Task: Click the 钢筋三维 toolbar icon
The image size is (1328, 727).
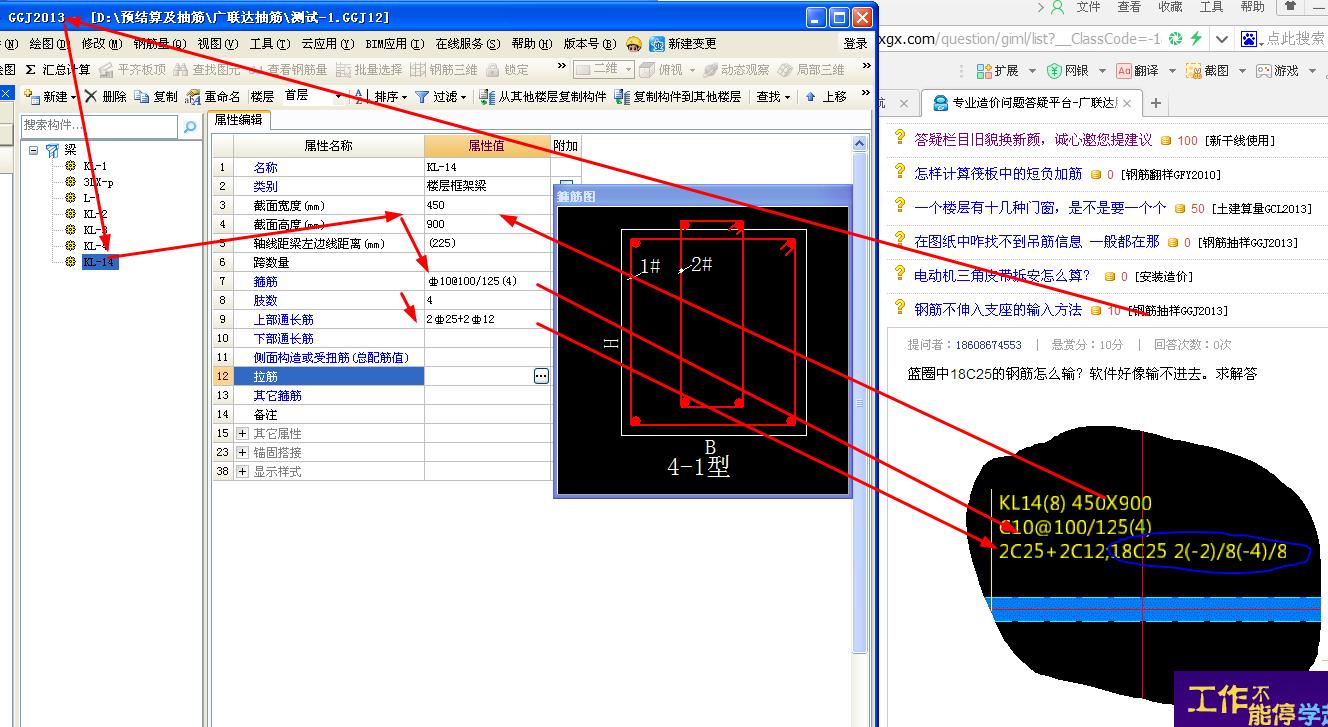Action: point(418,70)
